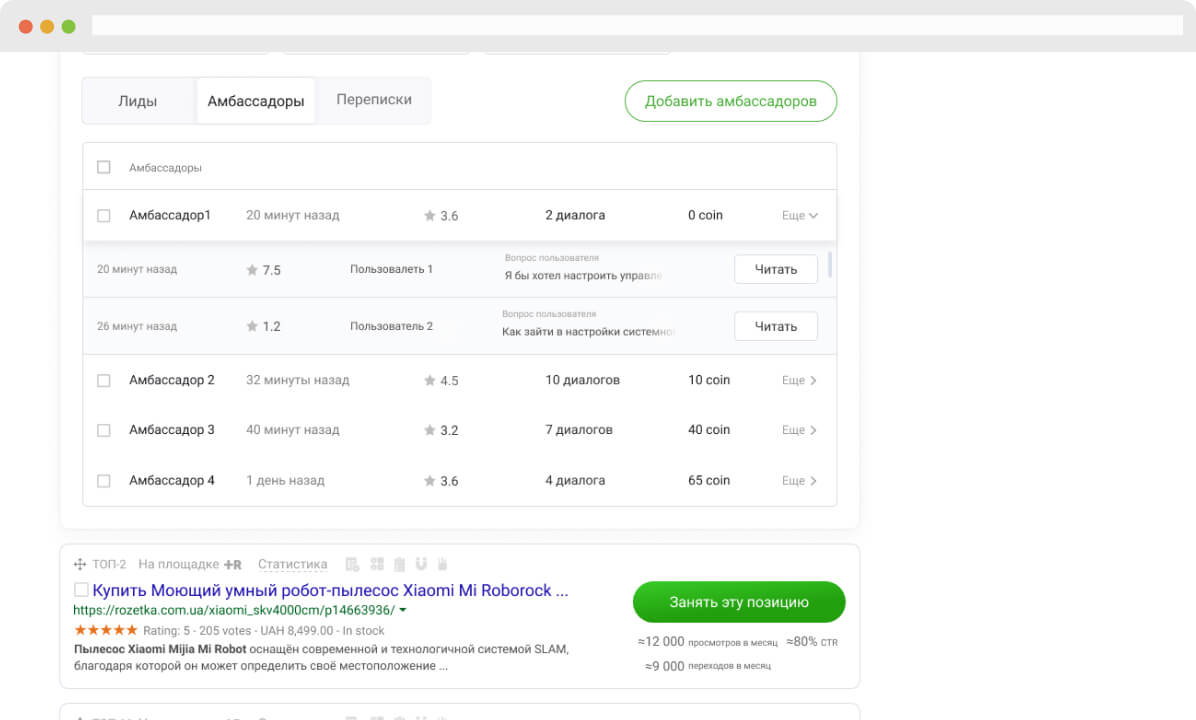Open the Купить Моющий умный робот-пылесос link
Viewport: 1196px width, 720px height.
pyautogui.click(x=330, y=590)
